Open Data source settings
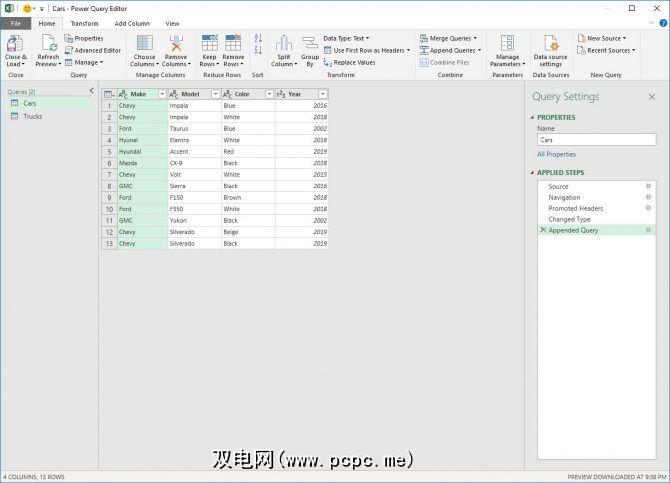Screen dimensions: 670x483 coord(550,51)
